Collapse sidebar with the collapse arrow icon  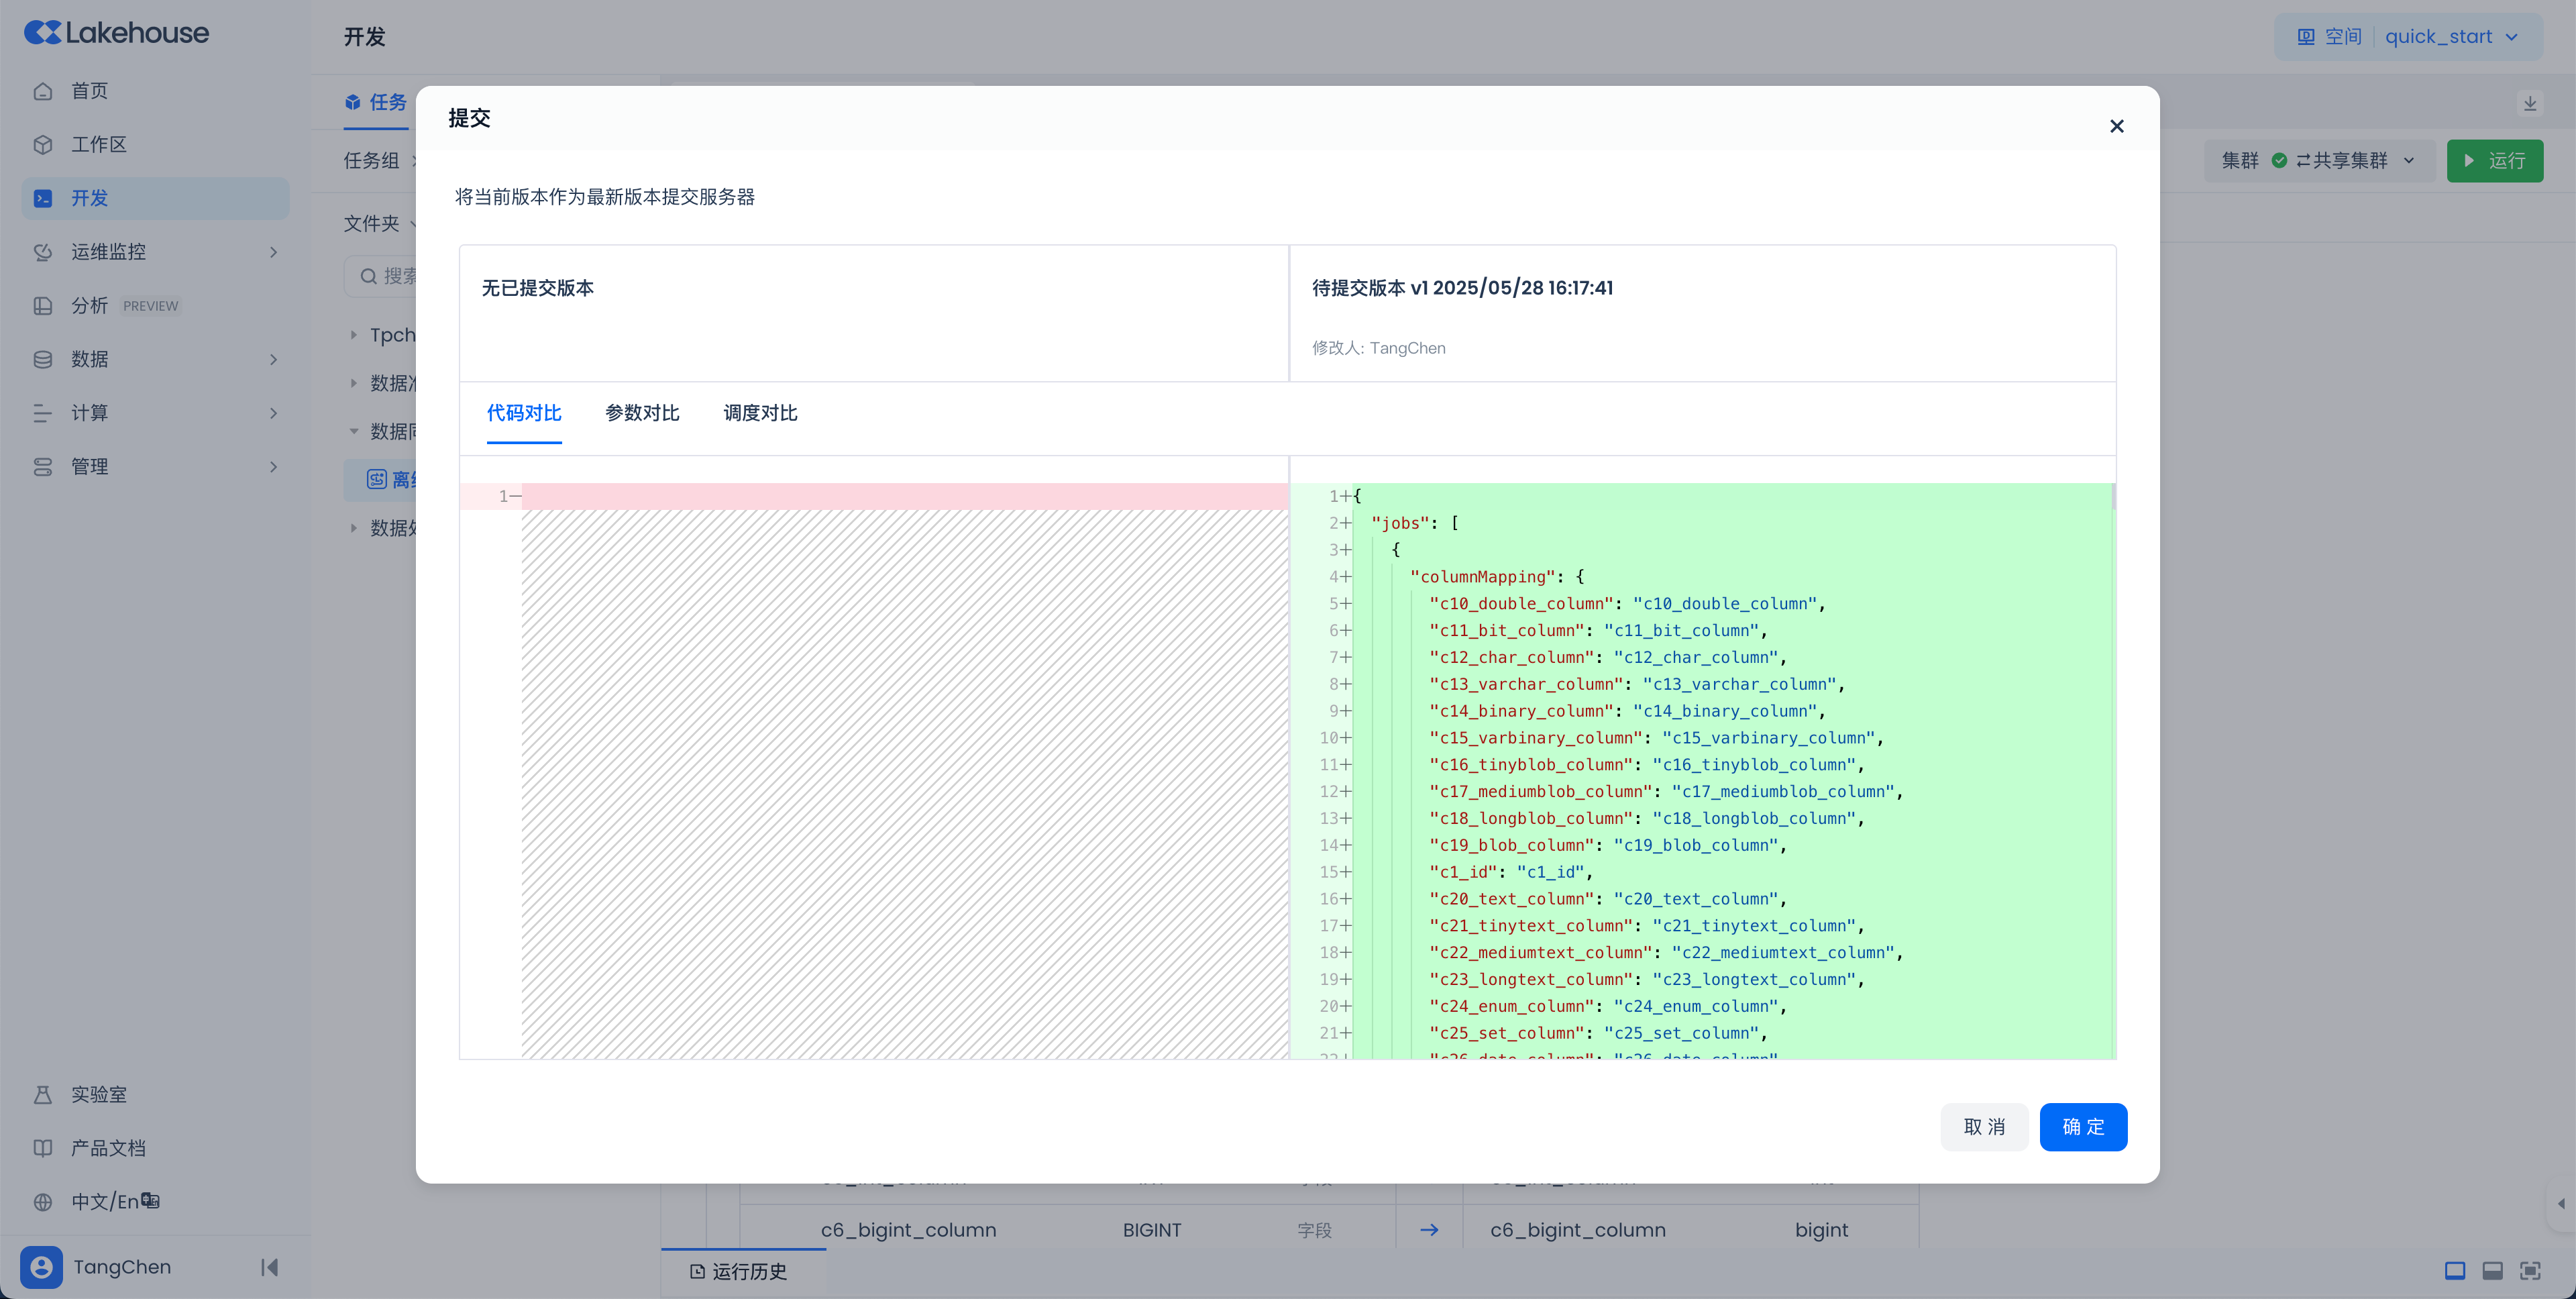269,1267
